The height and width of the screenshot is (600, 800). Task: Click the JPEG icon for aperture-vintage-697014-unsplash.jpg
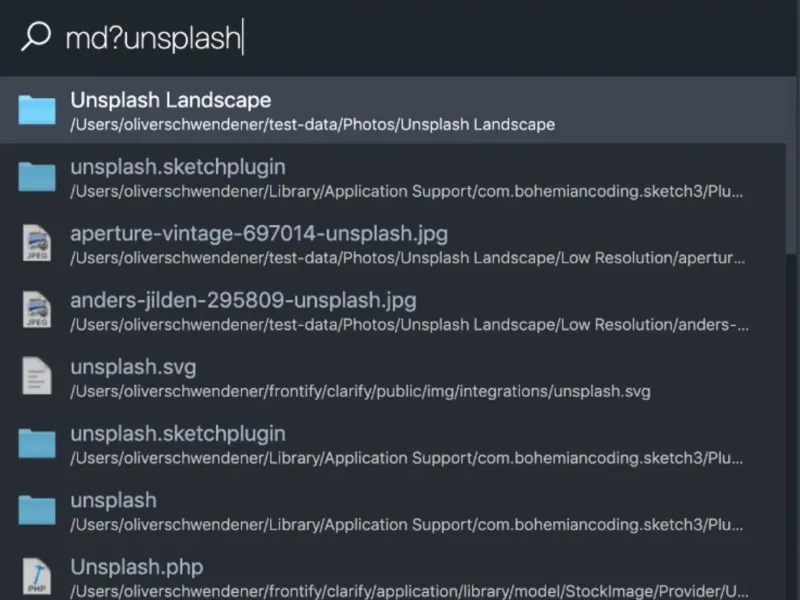37,243
